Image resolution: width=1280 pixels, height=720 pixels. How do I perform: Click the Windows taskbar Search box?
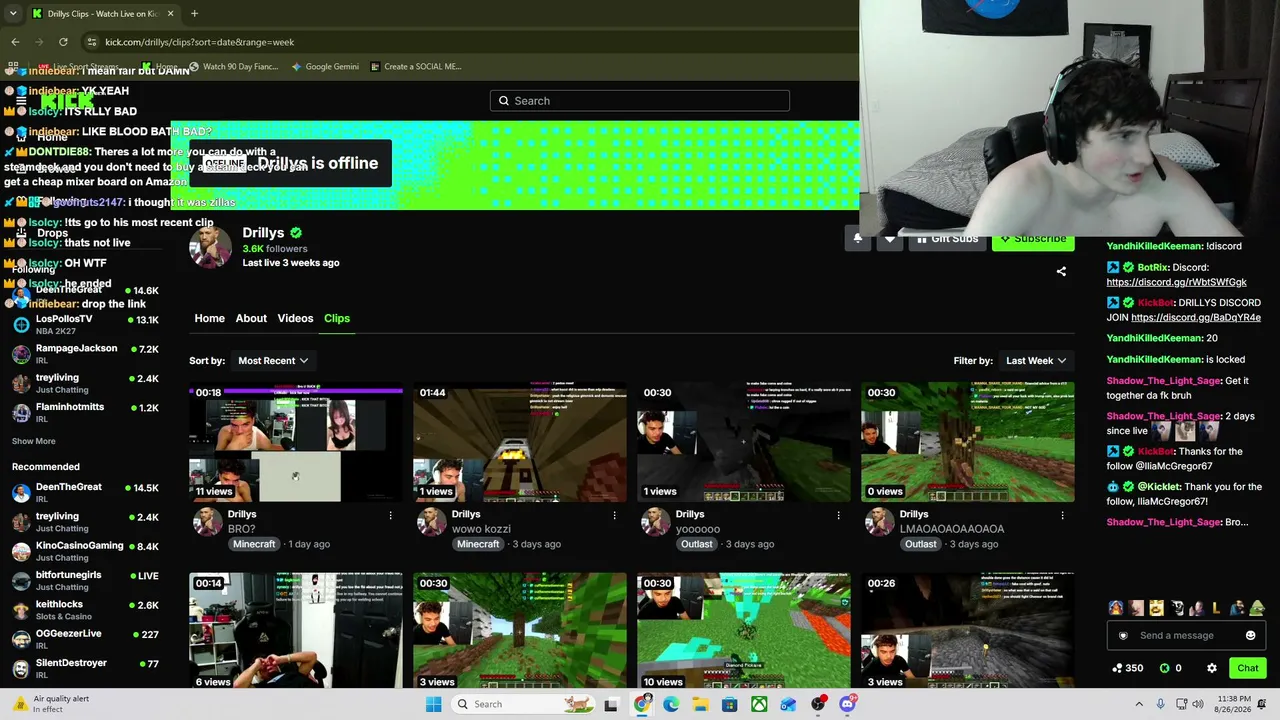[522, 704]
